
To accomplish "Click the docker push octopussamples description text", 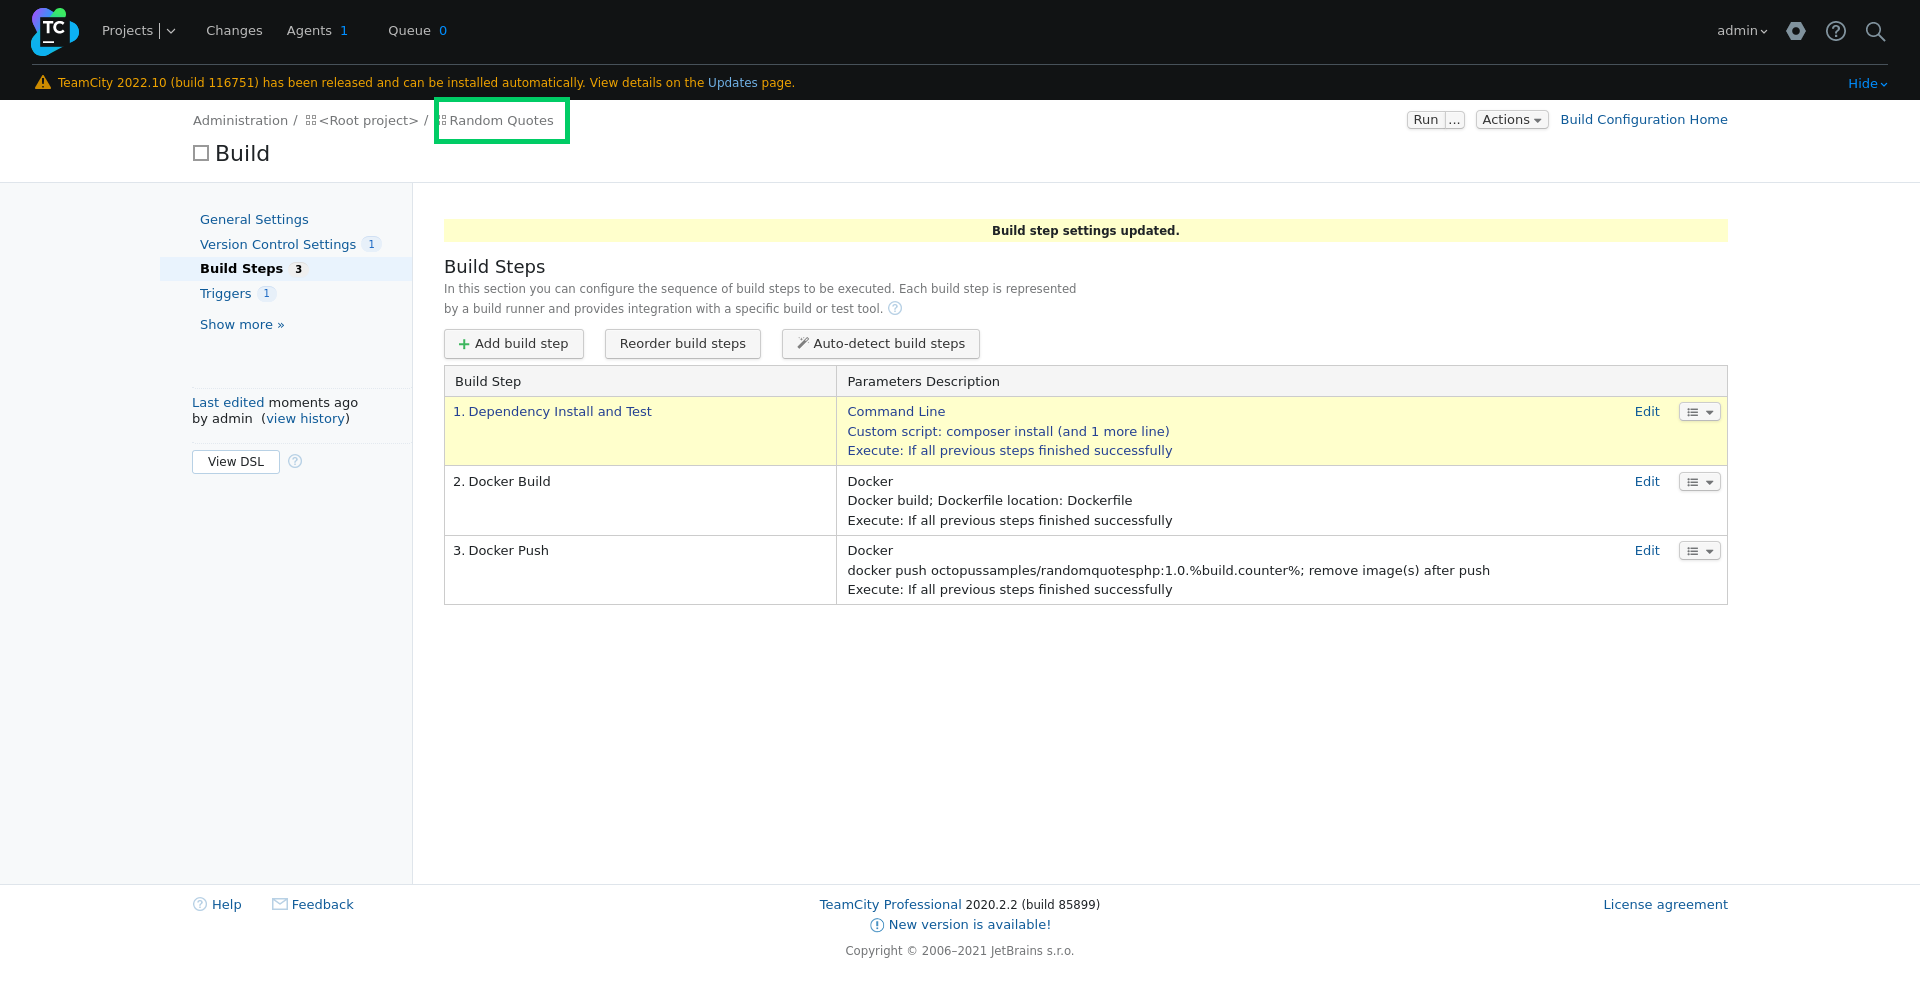I will tap(1168, 571).
